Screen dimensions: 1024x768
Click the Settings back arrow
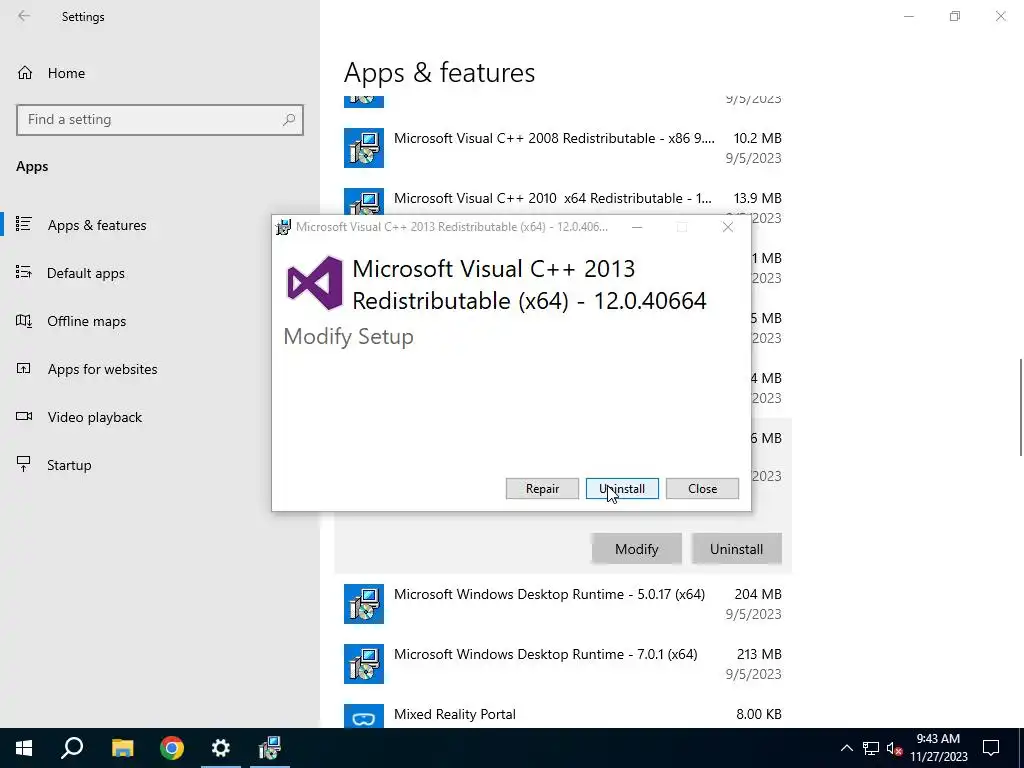(x=24, y=16)
